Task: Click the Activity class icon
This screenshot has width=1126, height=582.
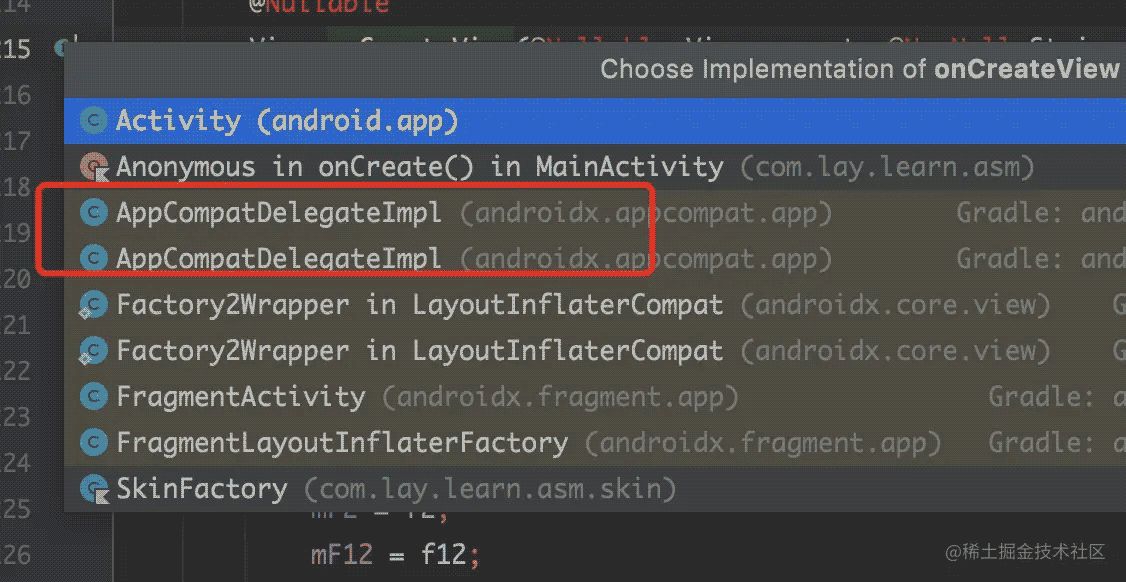Action: pyautogui.click(x=94, y=122)
